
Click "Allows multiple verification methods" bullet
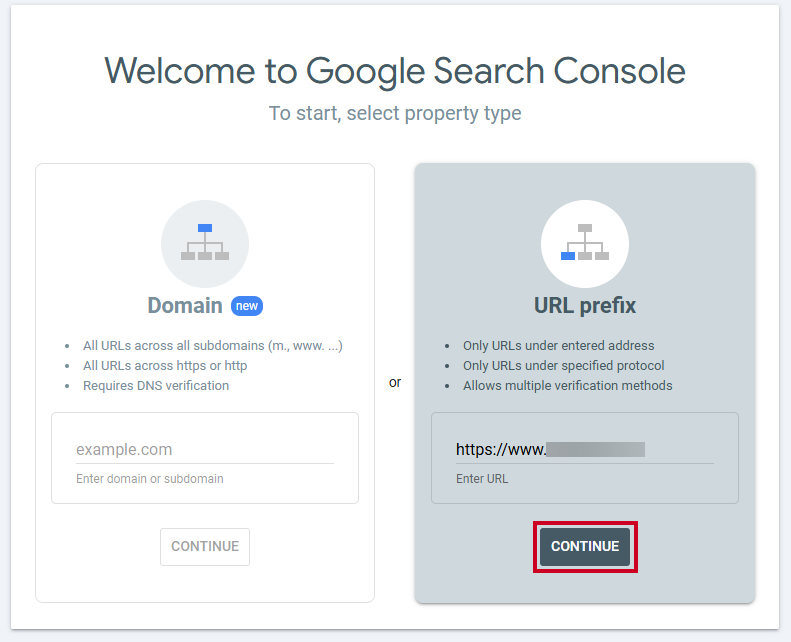coord(568,386)
